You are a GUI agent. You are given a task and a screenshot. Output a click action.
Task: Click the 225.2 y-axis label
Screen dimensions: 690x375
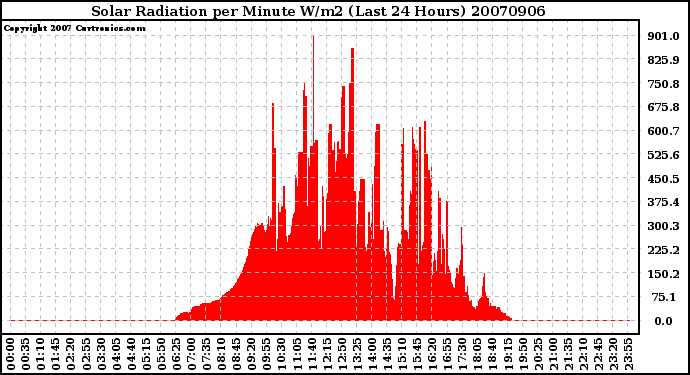tap(663, 250)
